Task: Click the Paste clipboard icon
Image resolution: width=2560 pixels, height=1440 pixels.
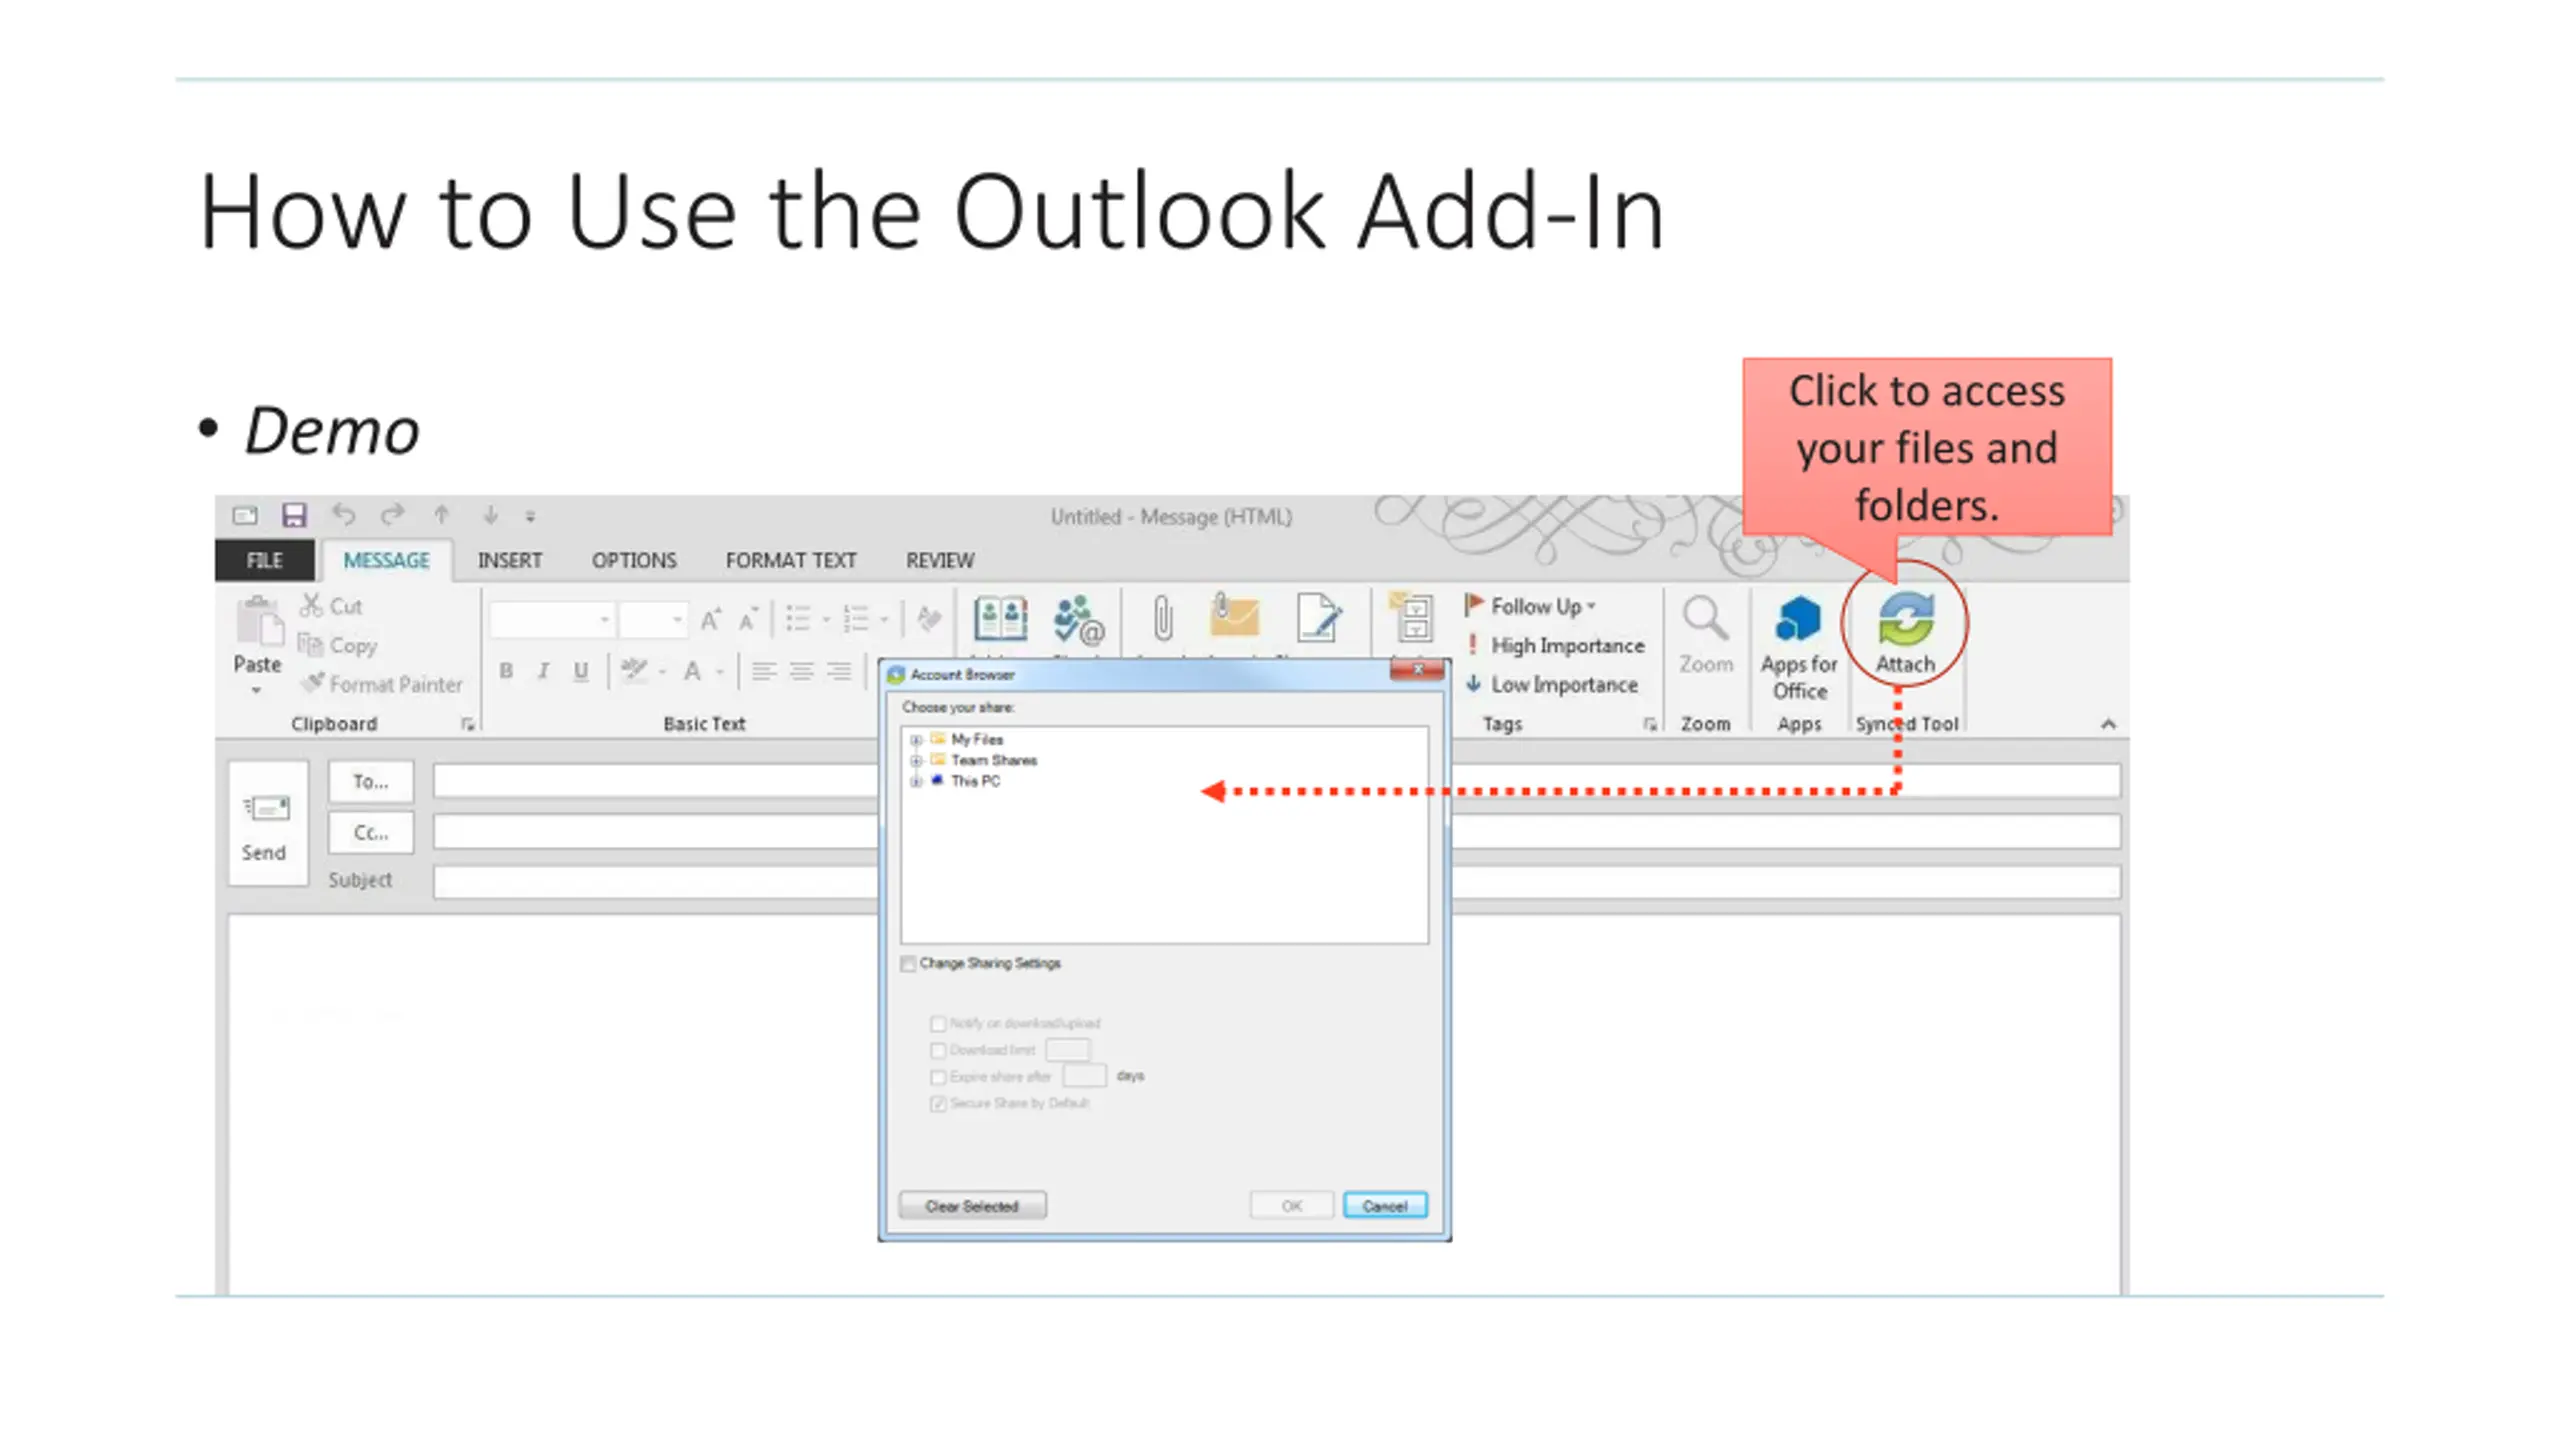Action: (259, 620)
